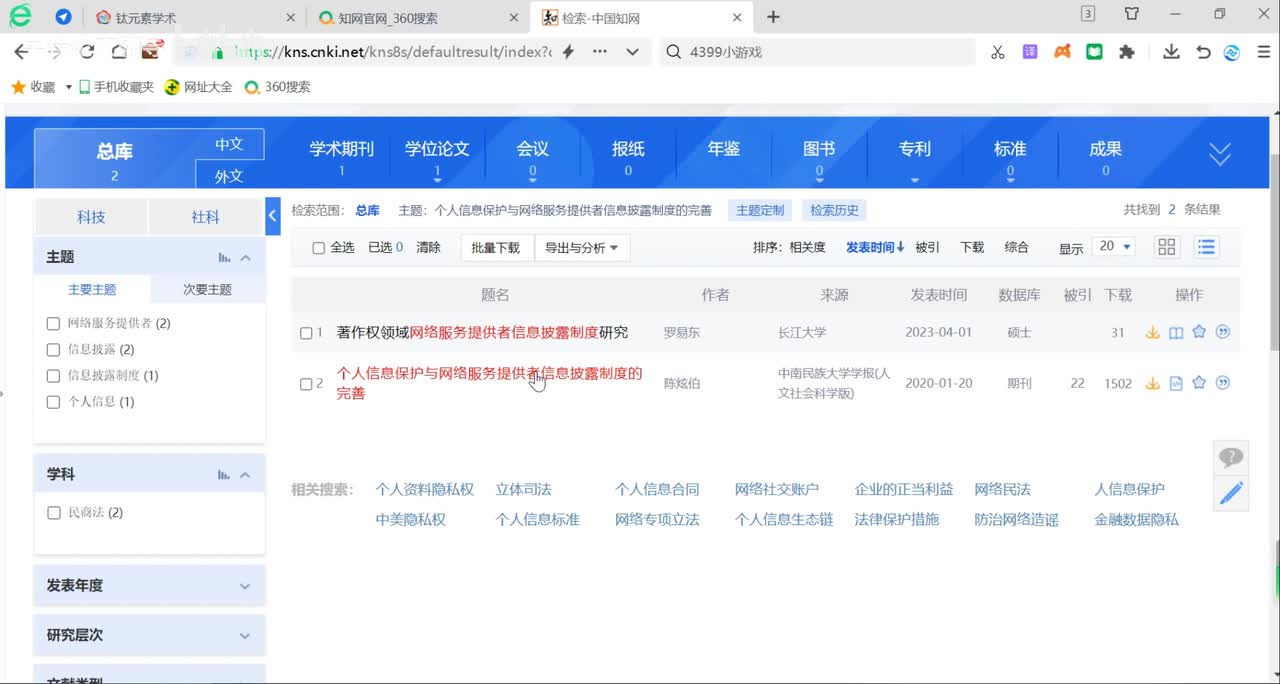
Task: Open the 次要主题 tab
Action: pos(207,289)
